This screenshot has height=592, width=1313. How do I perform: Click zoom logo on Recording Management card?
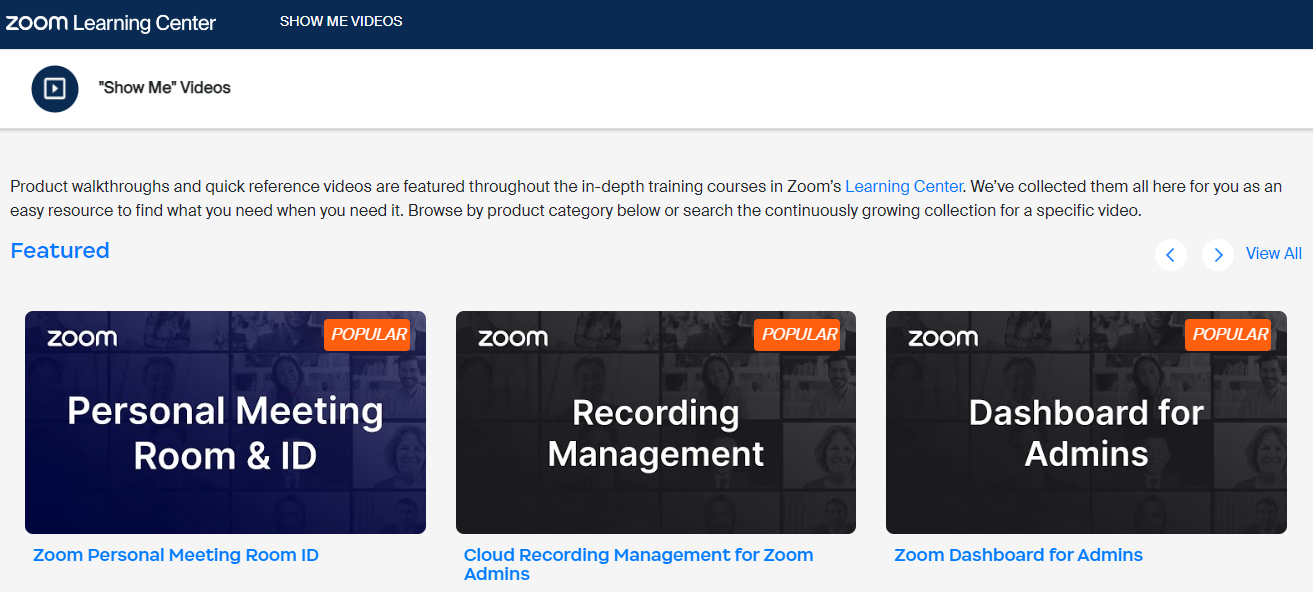pyautogui.click(x=513, y=338)
